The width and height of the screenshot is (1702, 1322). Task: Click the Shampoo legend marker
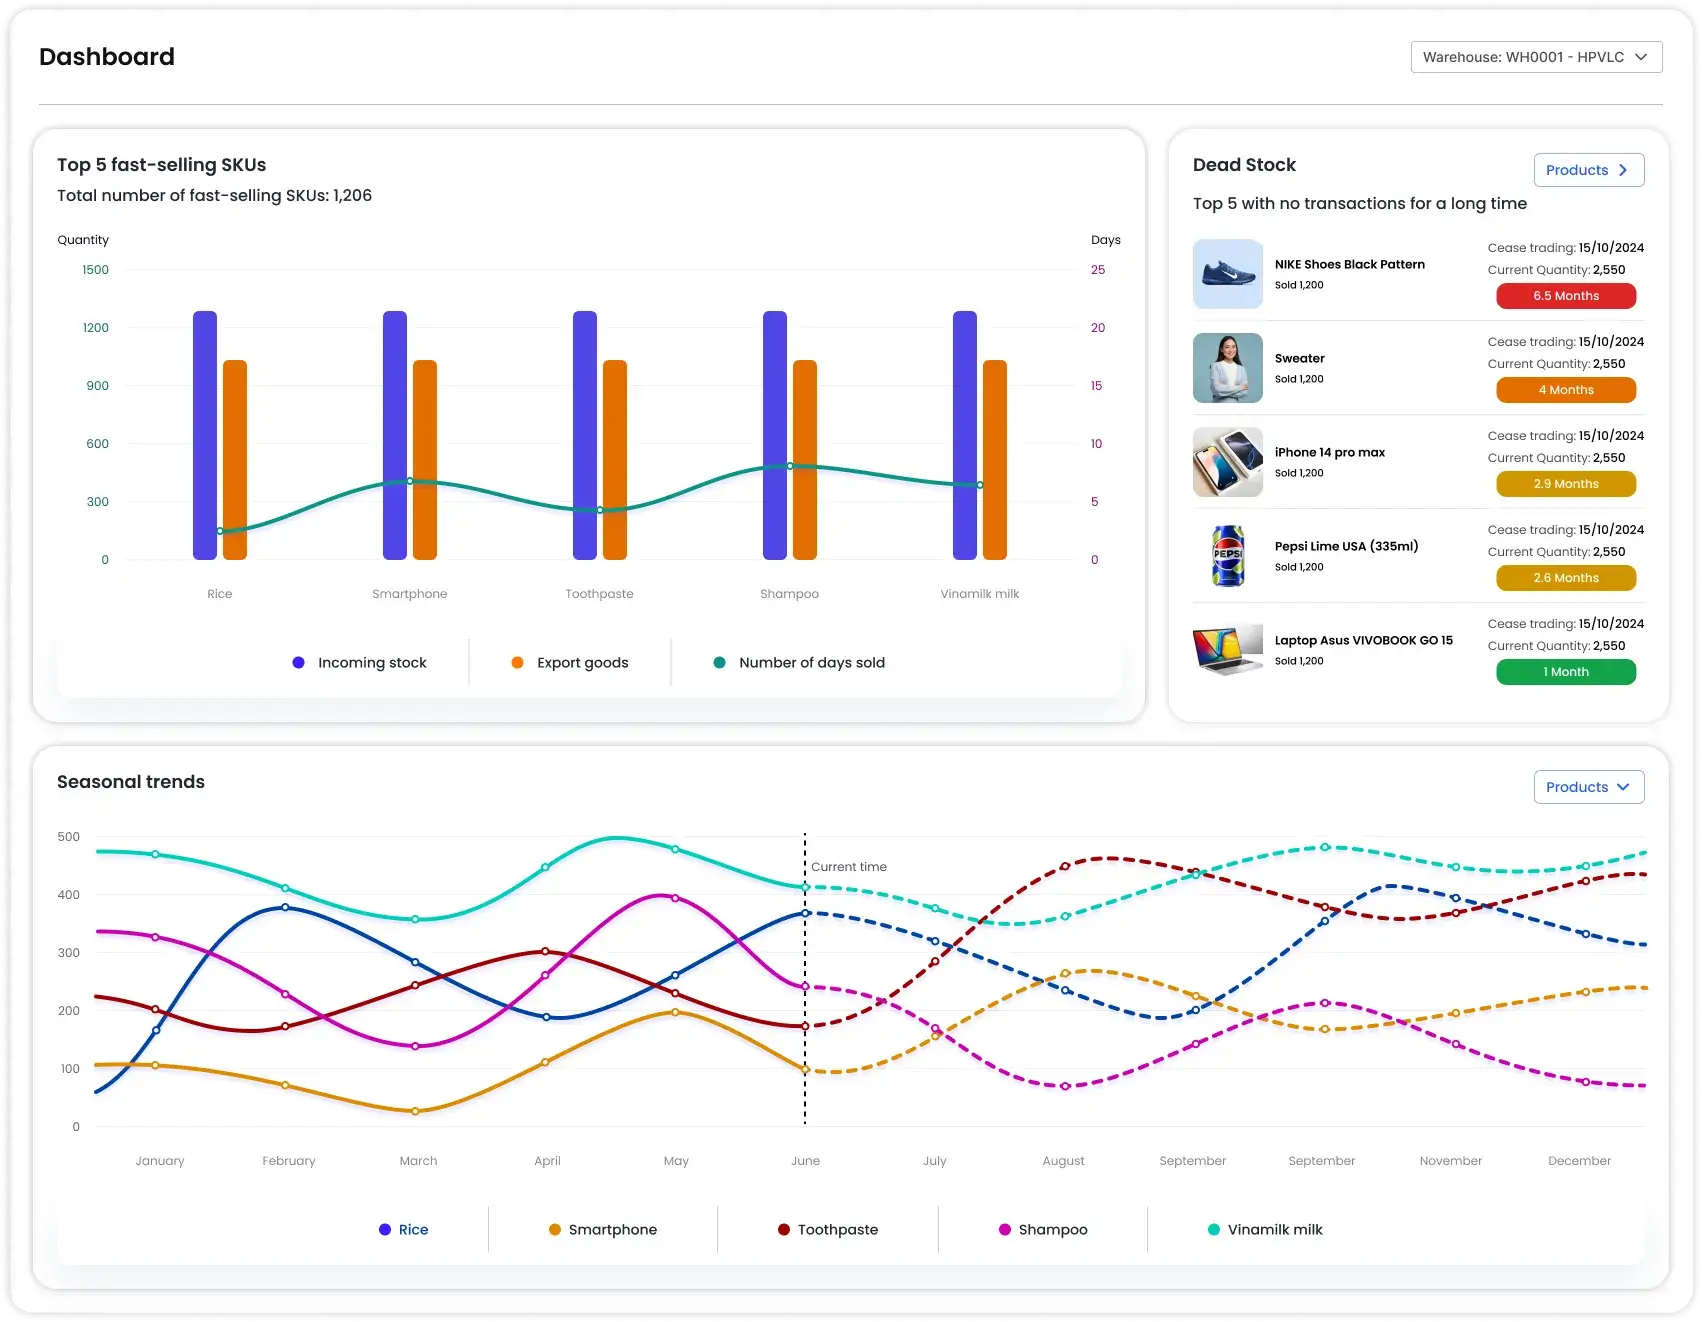coord(1005,1230)
